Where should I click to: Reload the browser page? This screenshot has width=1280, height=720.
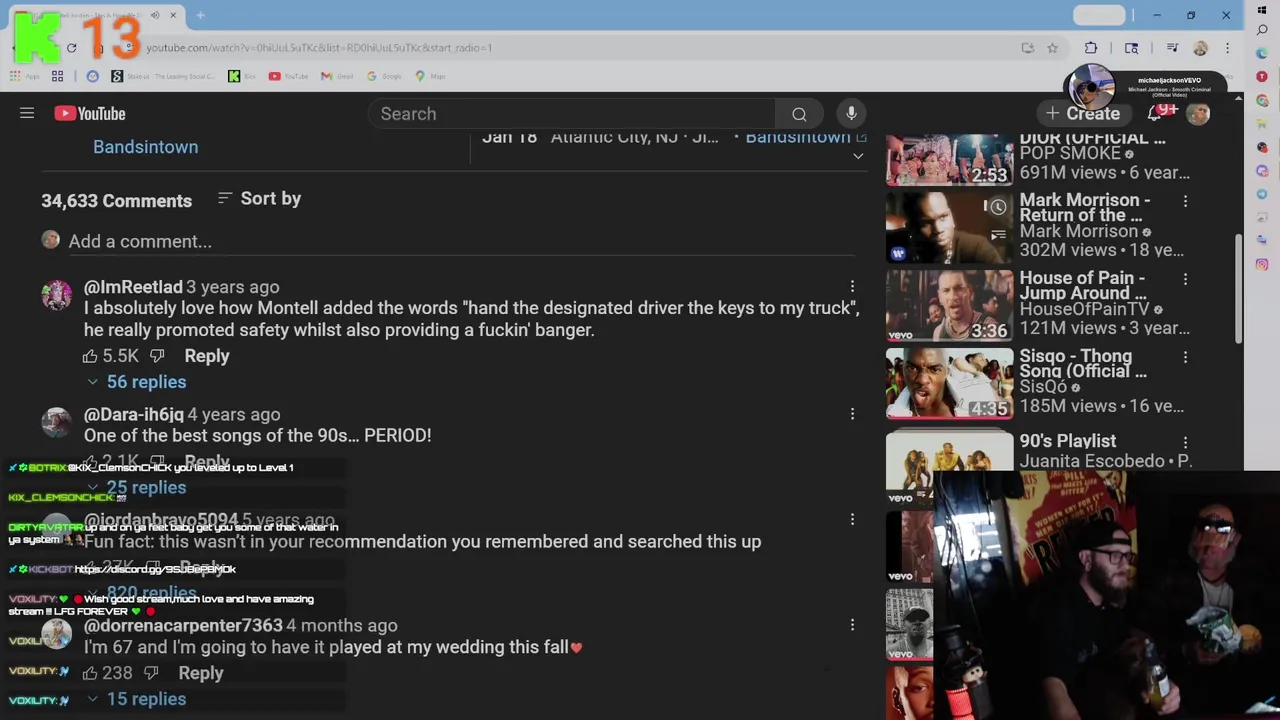[x=72, y=48]
